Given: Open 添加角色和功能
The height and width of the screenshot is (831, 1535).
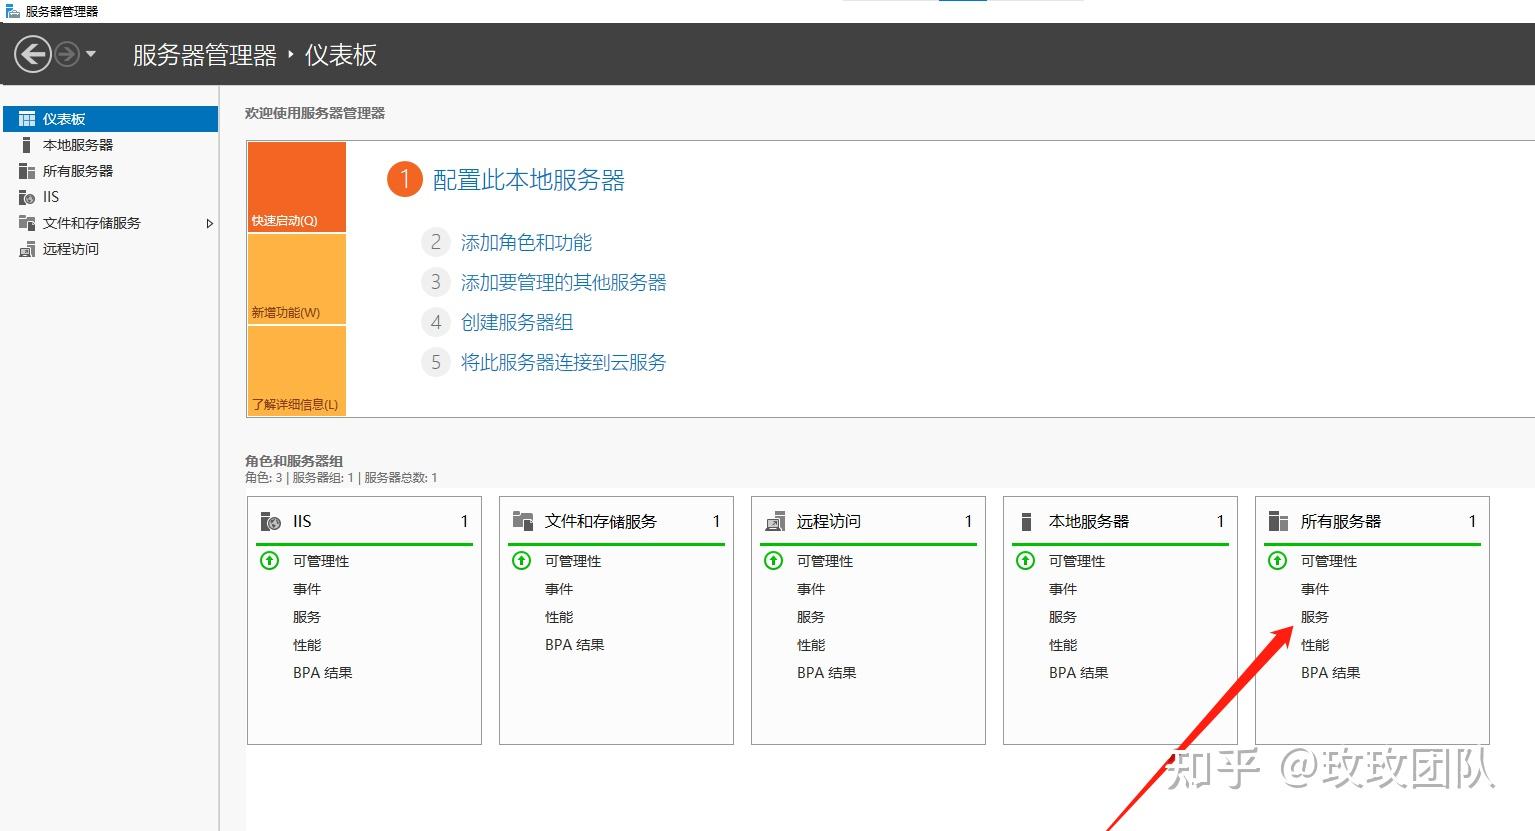Looking at the screenshot, I should click(x=526, y=242).
